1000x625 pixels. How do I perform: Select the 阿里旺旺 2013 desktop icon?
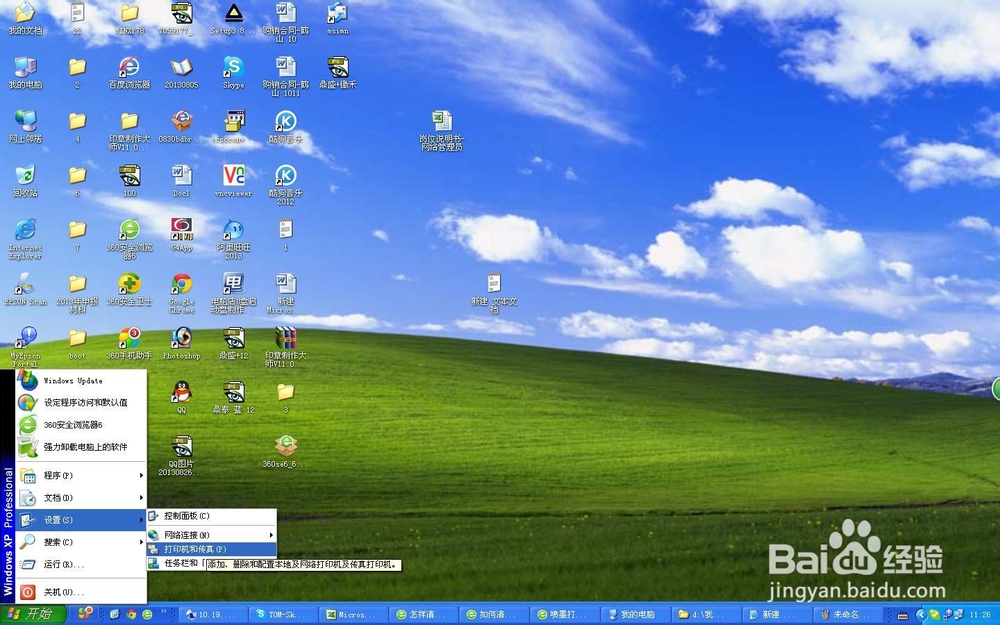(x=233, y=239)
